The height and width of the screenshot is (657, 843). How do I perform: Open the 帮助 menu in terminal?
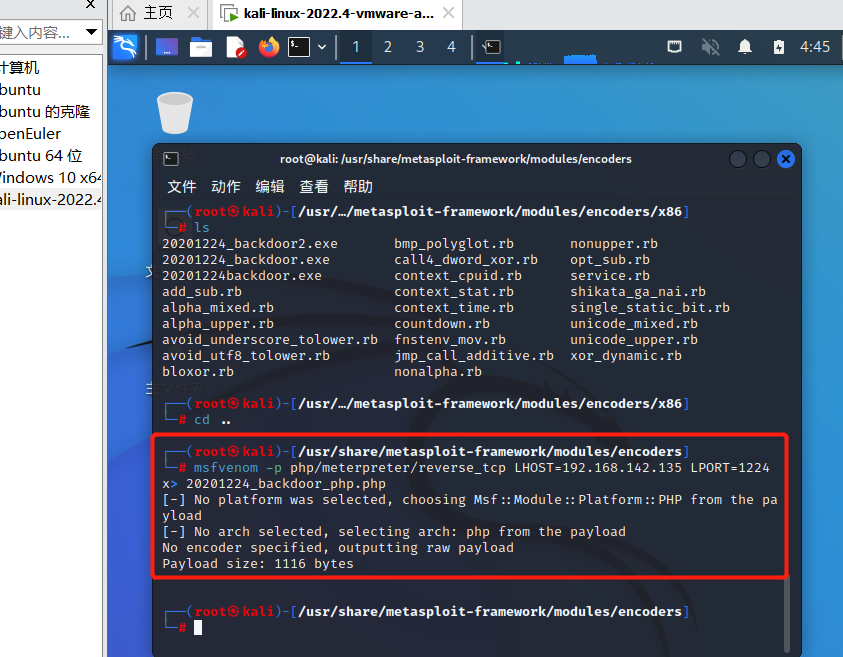(358, 187)
